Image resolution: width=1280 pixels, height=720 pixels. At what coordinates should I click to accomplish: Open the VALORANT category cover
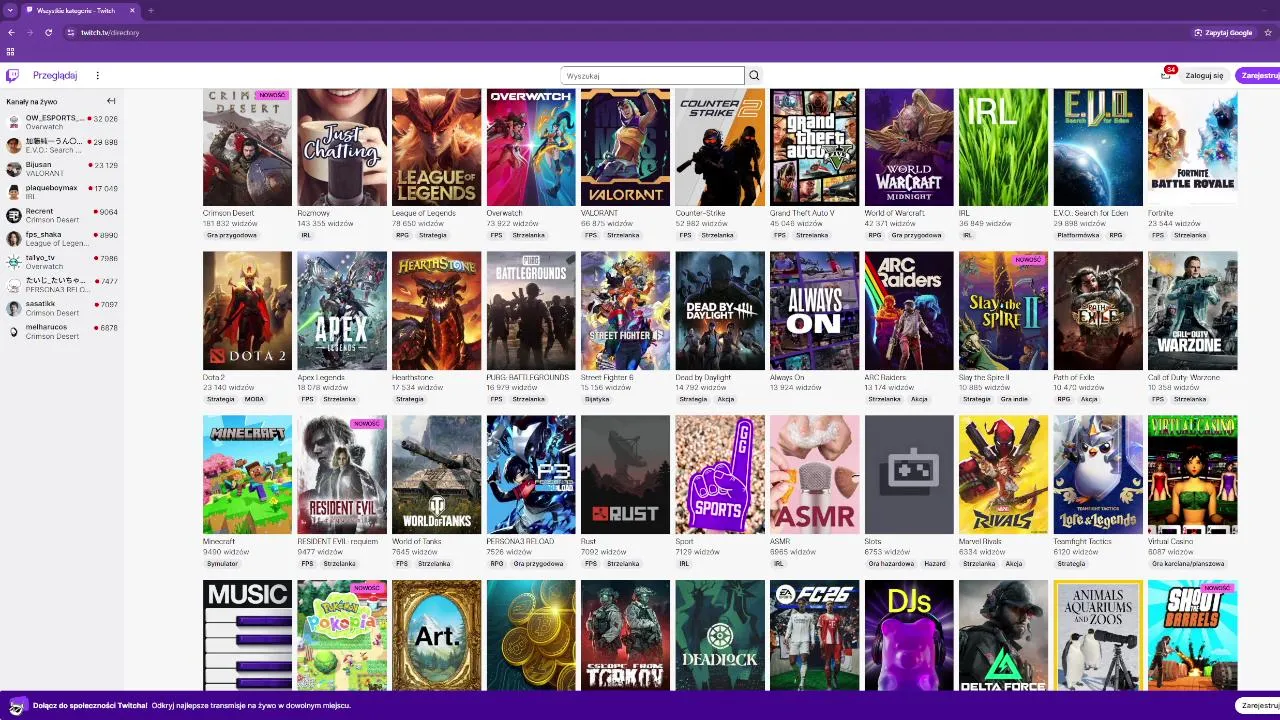coord(625,147)
